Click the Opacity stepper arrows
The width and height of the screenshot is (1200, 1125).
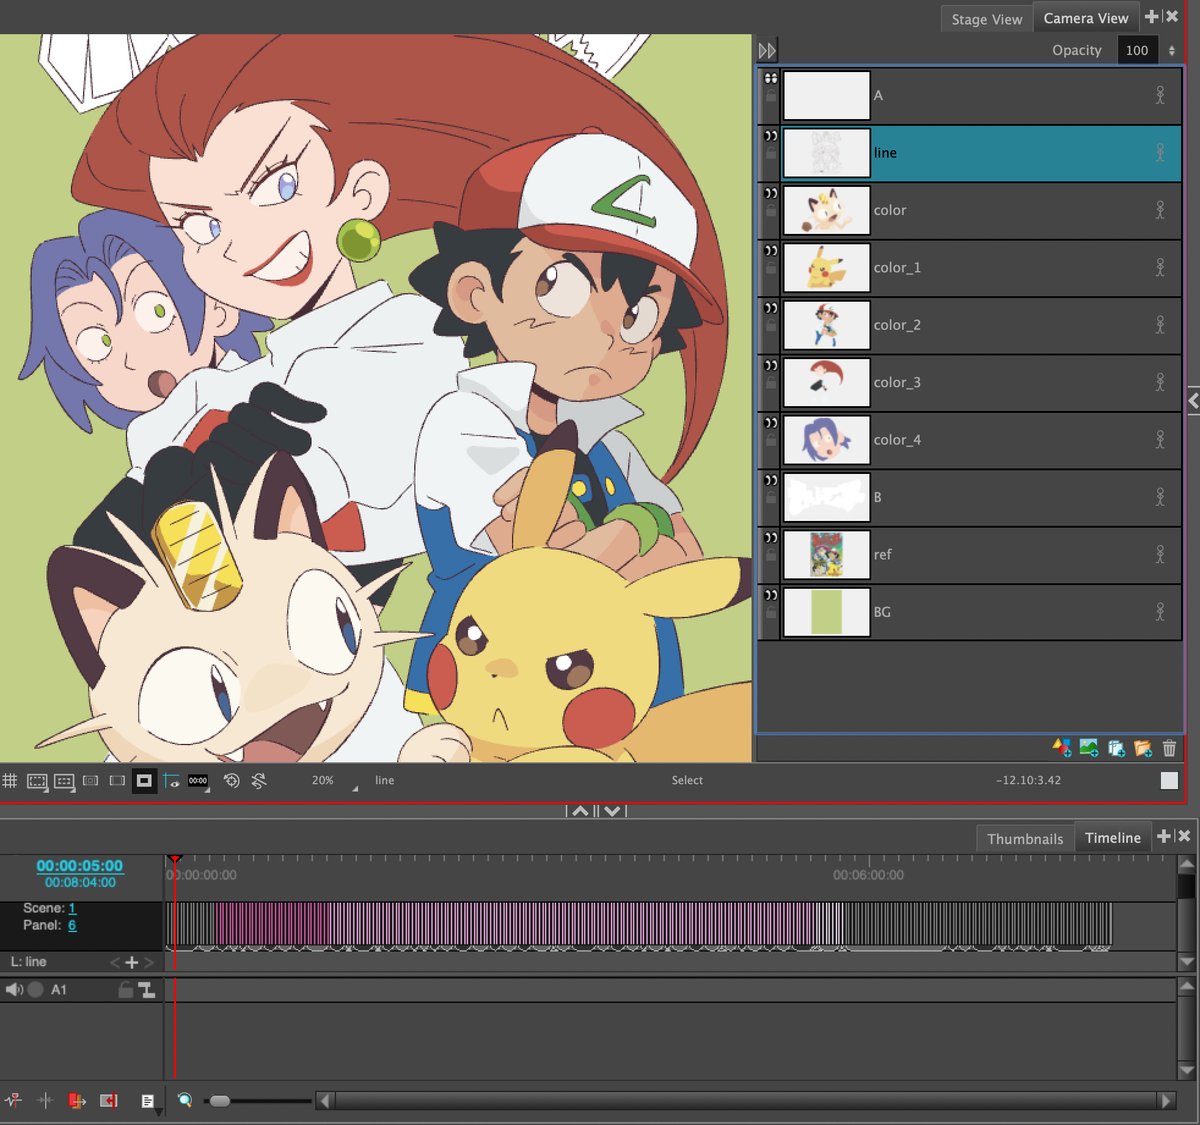tap(1172, 50)
